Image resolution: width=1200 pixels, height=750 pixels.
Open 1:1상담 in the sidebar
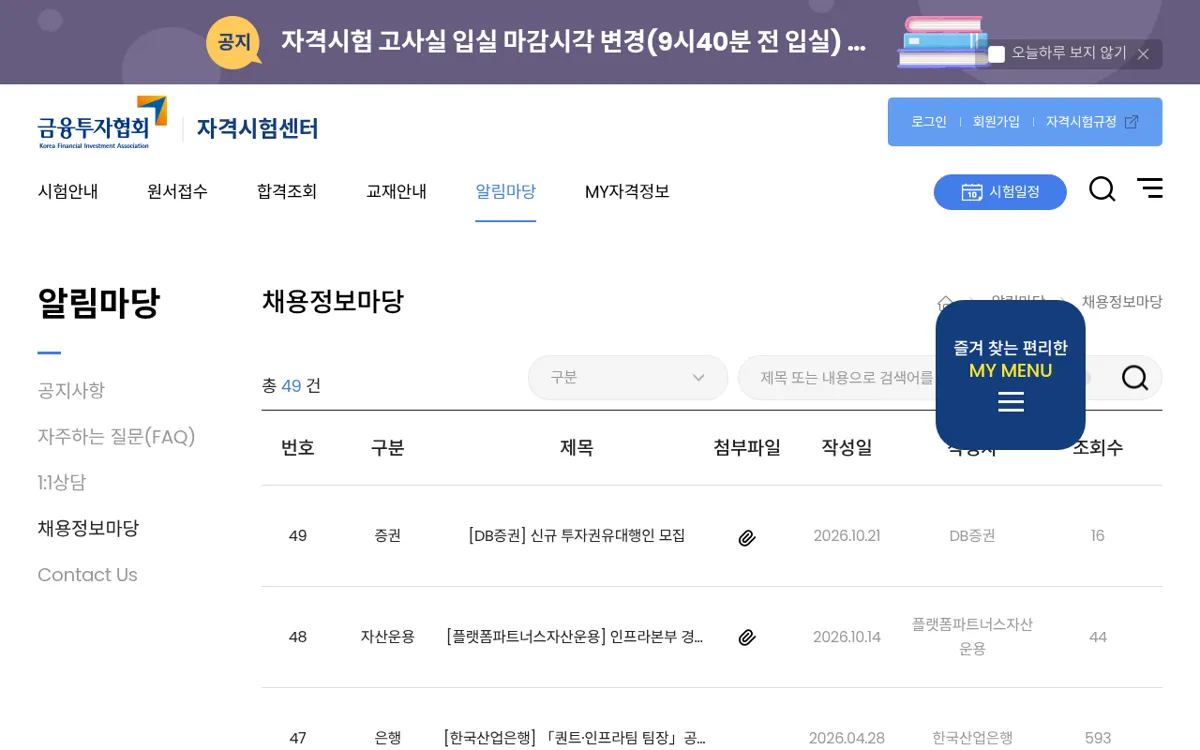tap(62, 482)
